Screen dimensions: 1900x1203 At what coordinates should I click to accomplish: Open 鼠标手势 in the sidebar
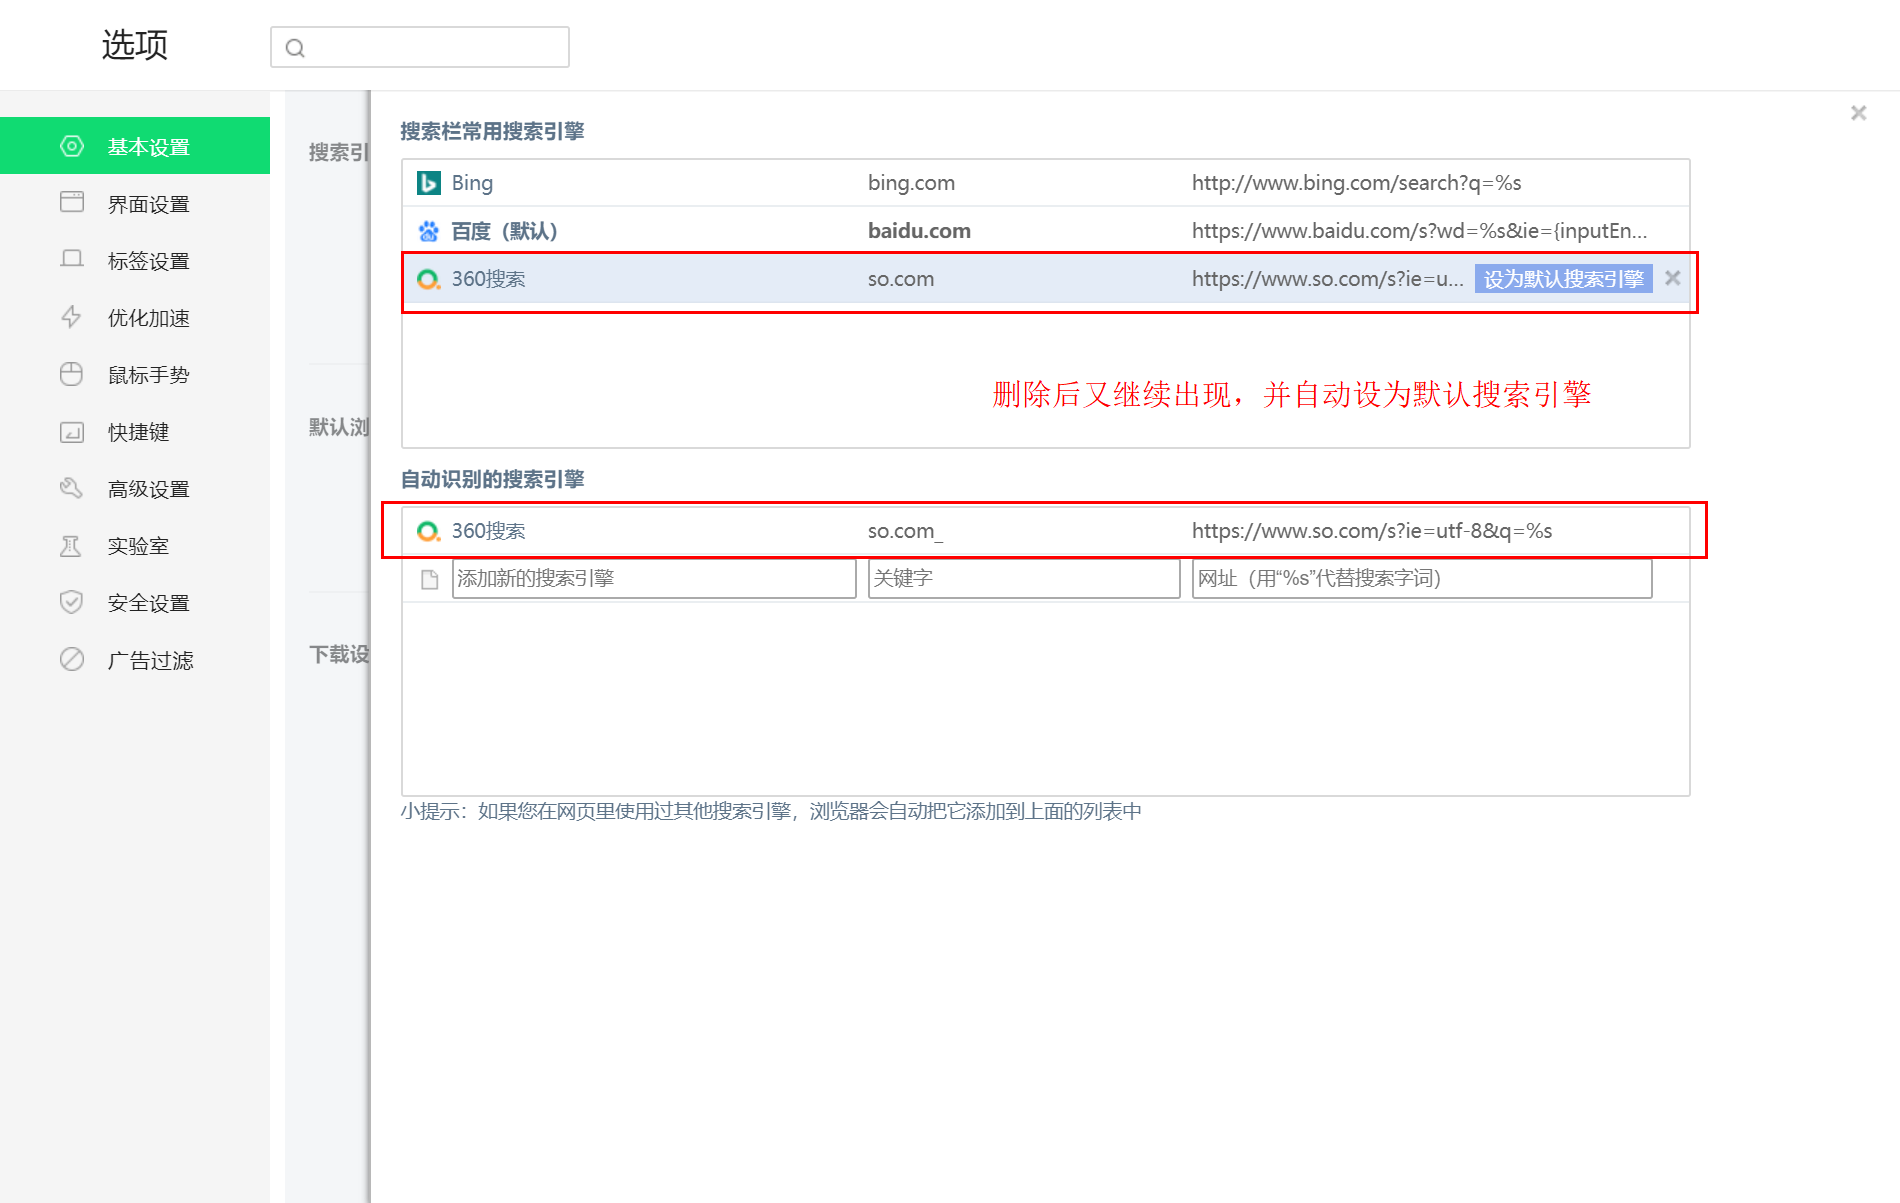click(x=135, y=374)
